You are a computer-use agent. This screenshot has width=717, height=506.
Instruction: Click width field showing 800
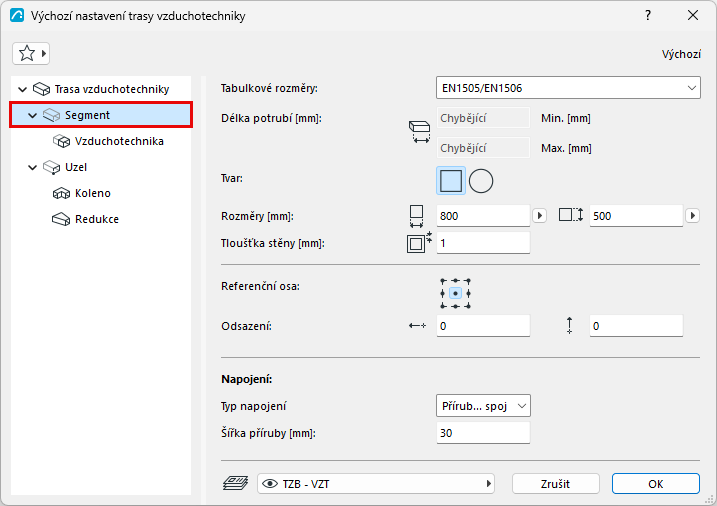pos(483,216)
